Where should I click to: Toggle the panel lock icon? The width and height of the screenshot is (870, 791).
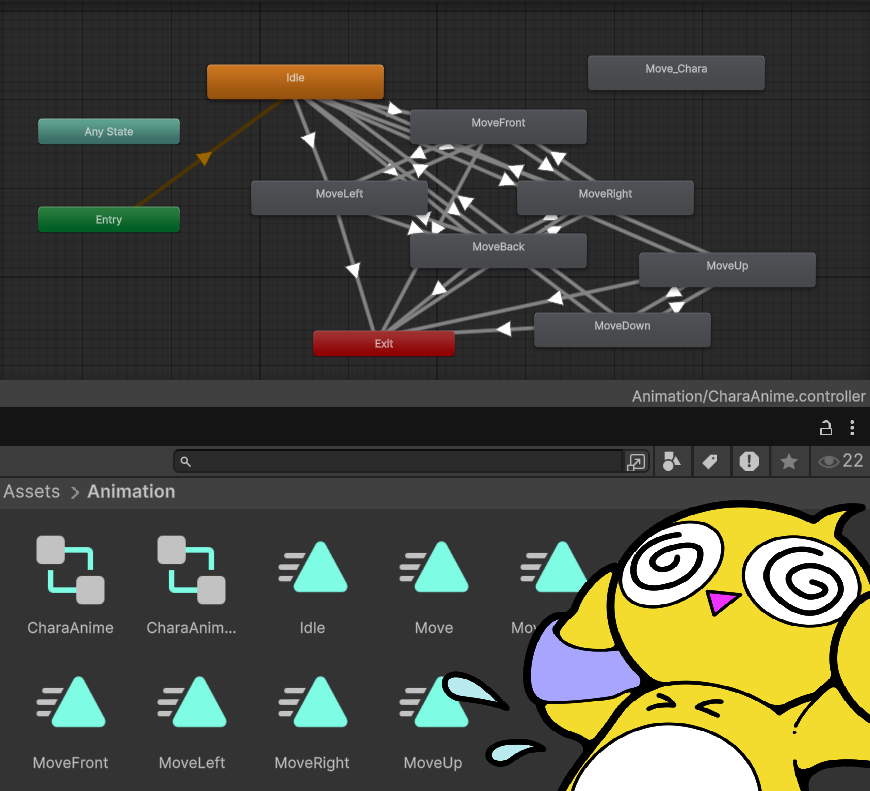826,428
